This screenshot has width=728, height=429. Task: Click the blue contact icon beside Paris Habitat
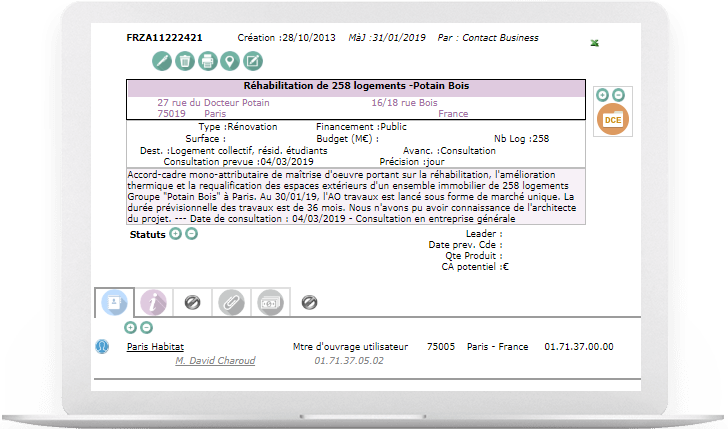point(102,347)
